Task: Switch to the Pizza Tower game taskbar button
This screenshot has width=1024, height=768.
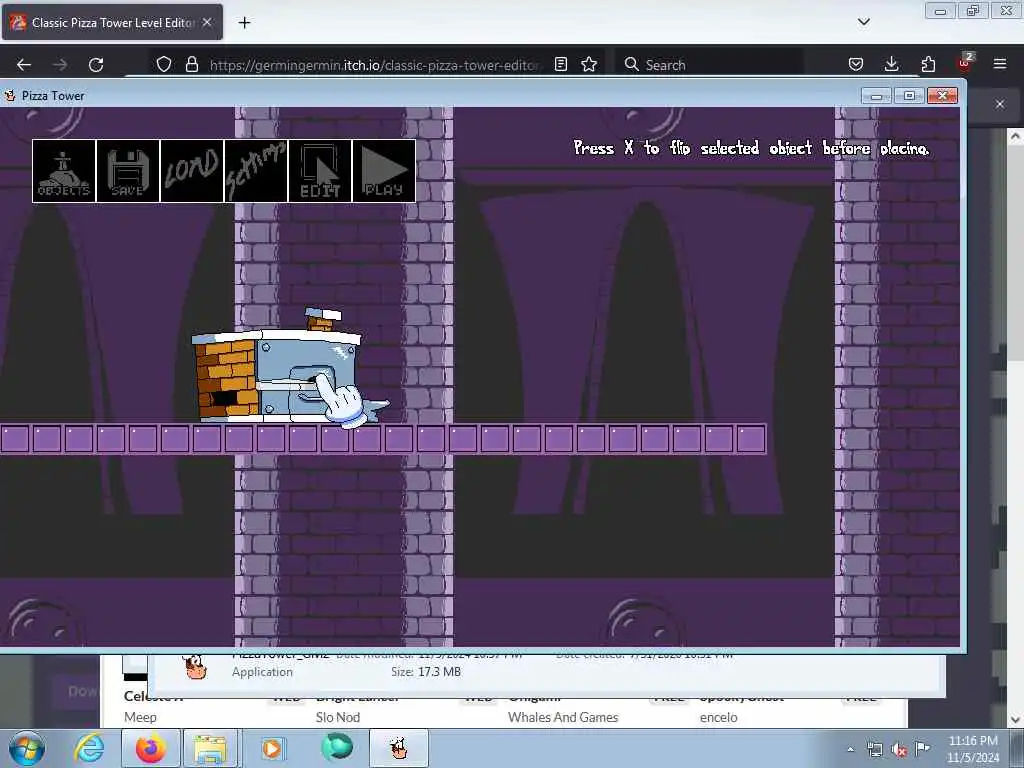Action: pos(399,748)
